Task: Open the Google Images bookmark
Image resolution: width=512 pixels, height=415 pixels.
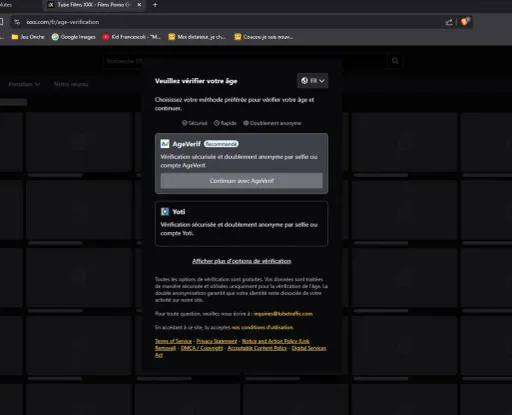Action: (74, 37)
